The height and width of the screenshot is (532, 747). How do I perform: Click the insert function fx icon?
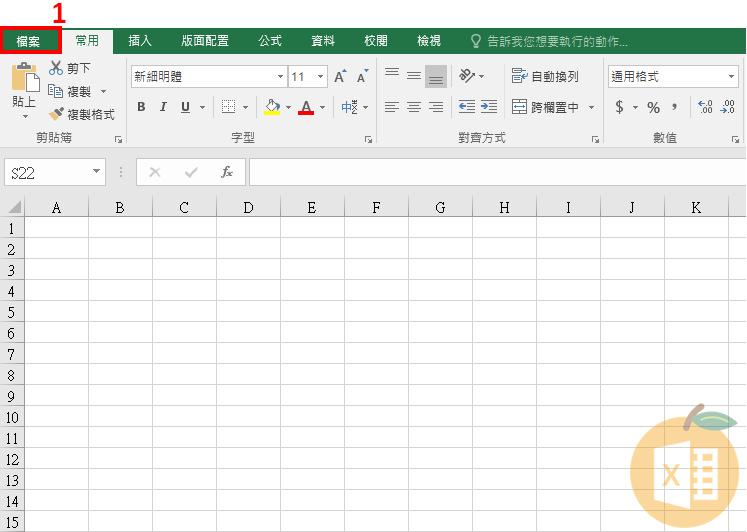point(227,172)
